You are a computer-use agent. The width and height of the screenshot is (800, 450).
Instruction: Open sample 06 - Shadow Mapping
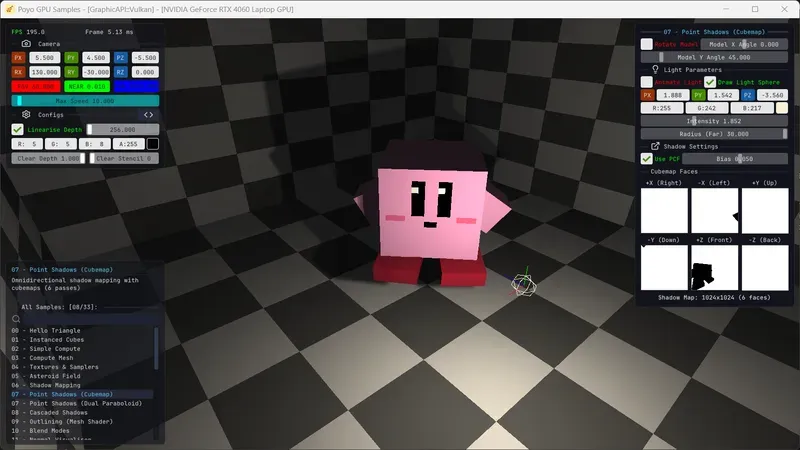point(82,385)
